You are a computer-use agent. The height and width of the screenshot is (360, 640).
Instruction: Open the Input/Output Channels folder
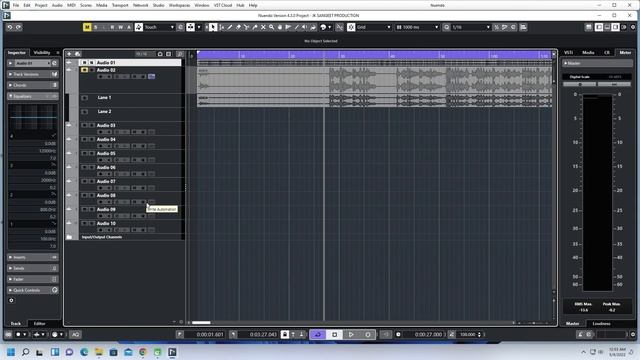point(102,237)
